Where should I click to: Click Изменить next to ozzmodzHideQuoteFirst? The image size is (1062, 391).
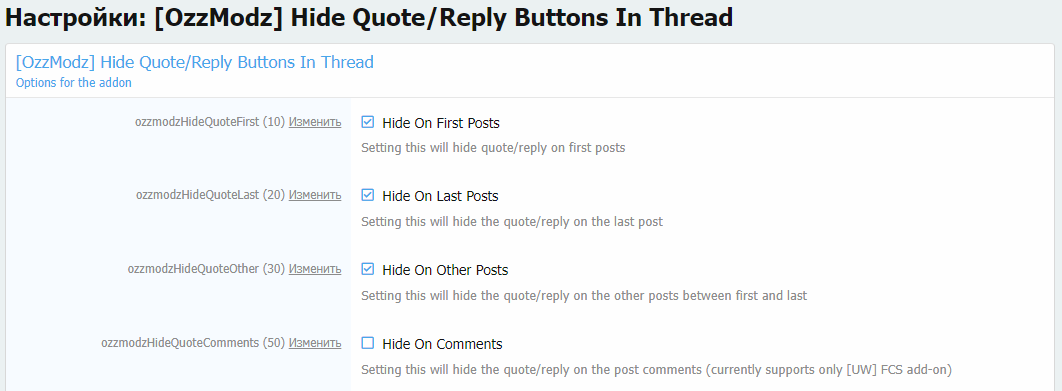[x=315, y=122]
